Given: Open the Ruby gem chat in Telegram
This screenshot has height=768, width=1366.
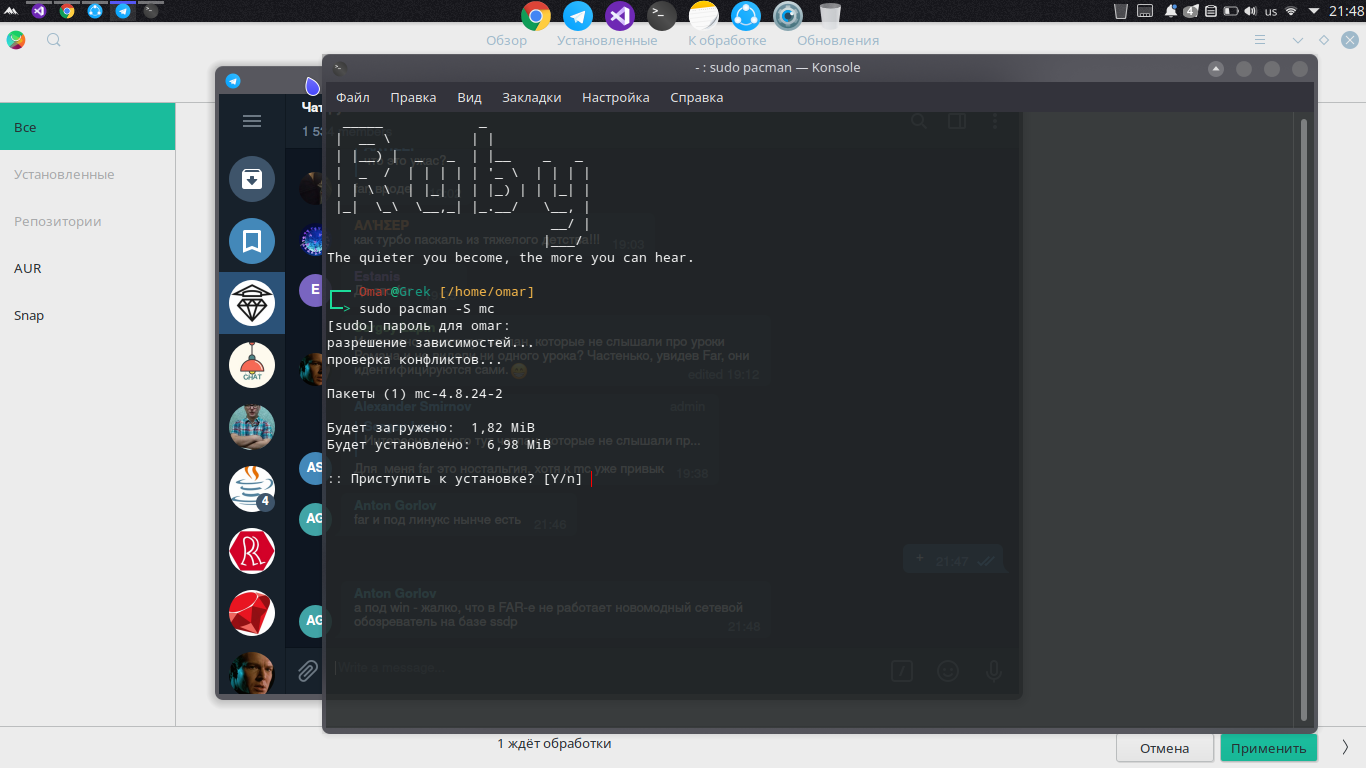Looking at the screenshot, I should pyautogui.click(x=252, y=613).
